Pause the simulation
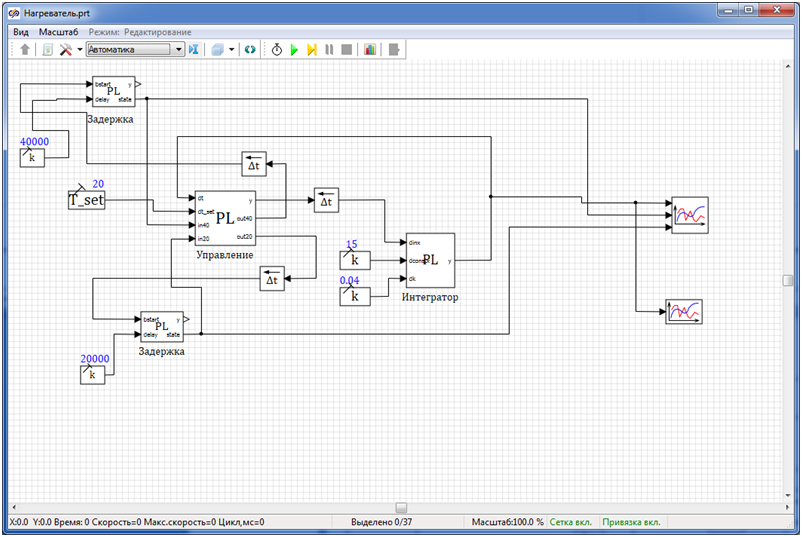Screen dimensions: 802x537 point(329,50)
